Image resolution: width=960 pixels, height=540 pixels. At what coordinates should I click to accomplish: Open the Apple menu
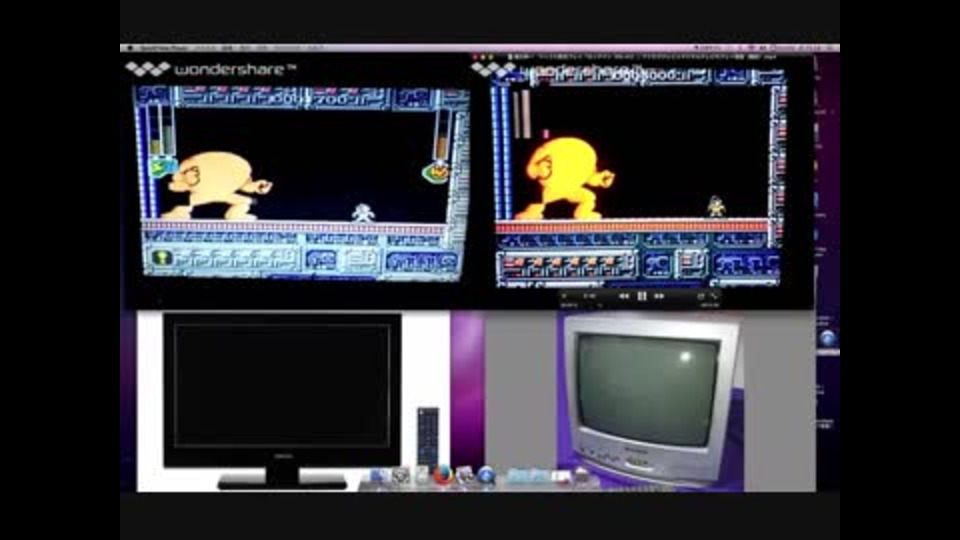coord(130,48)
